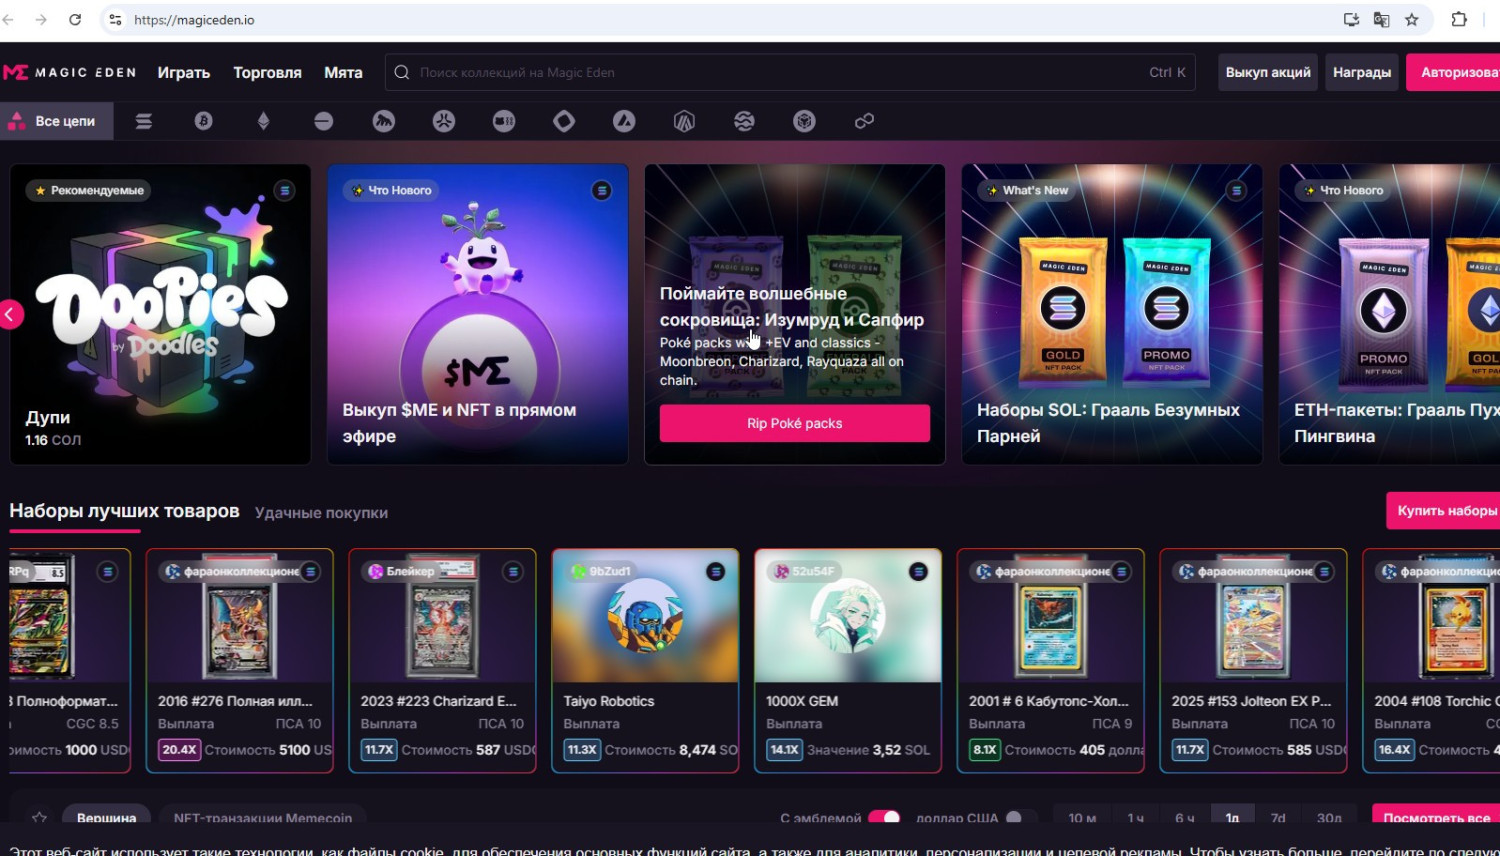Click the watchlist star toggle
Screen dimensions: 1500x856
pyautogui.click(x=39, y=818)
